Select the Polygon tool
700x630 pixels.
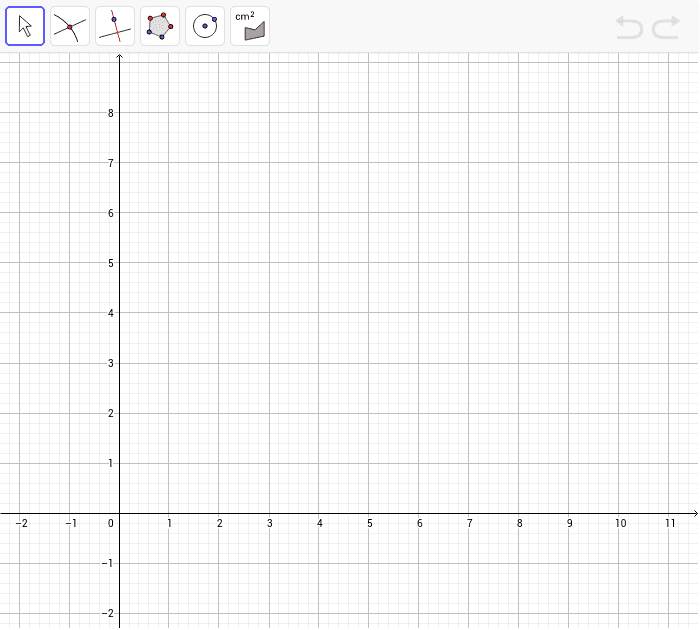[160, 26]
